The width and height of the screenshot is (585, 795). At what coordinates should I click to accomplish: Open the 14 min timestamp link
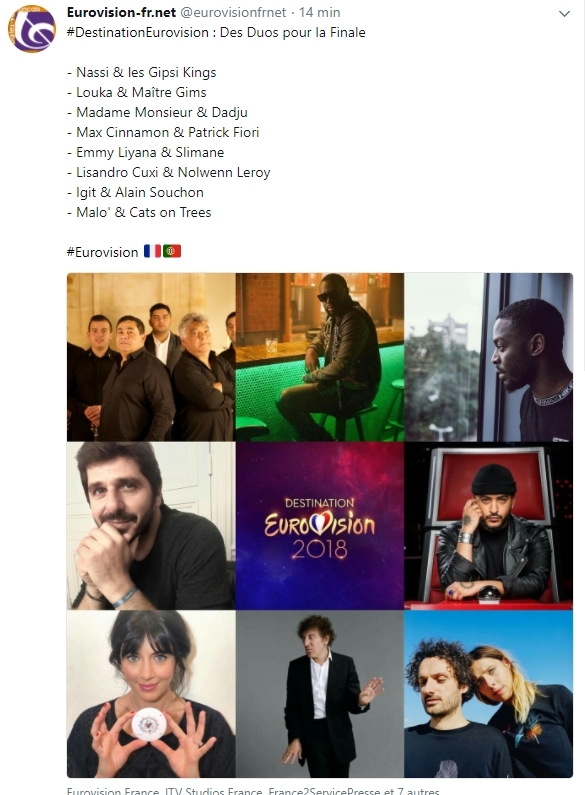pos(319,12)
